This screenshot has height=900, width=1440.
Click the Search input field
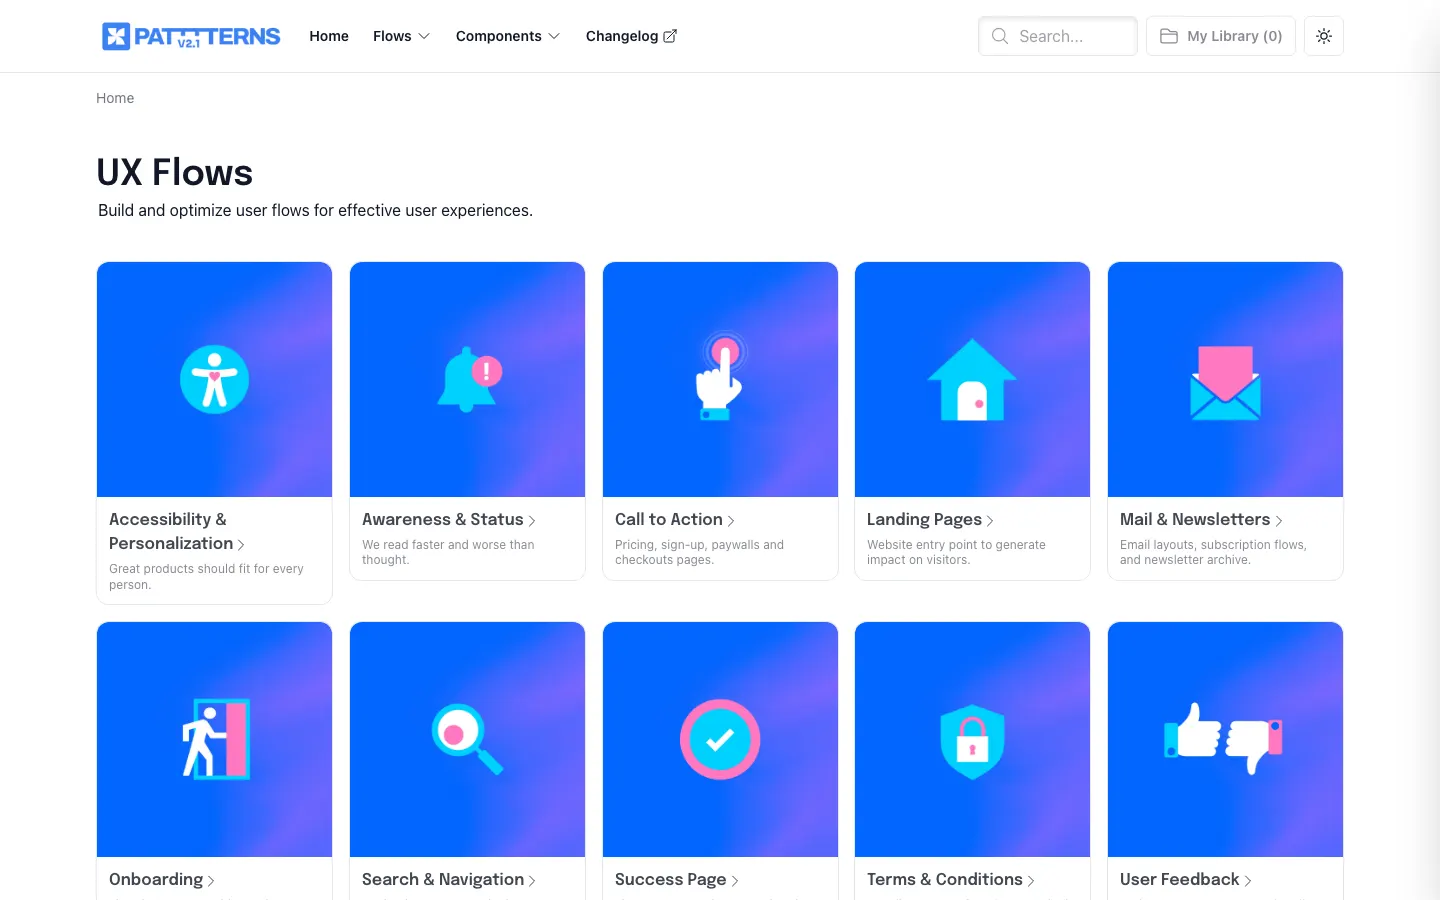pyautogui.click(x=1057, y=36)
